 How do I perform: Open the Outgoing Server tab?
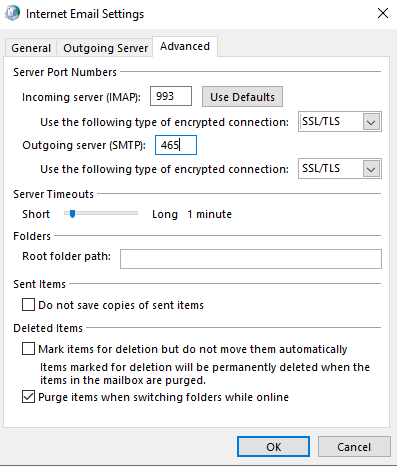pyautogui.click(x=105, y=48)
